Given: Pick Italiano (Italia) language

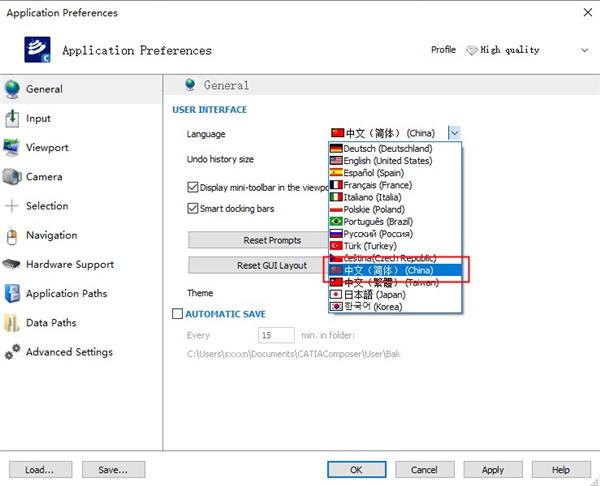Looking at the screenshot, I should [x=395, y=197].
